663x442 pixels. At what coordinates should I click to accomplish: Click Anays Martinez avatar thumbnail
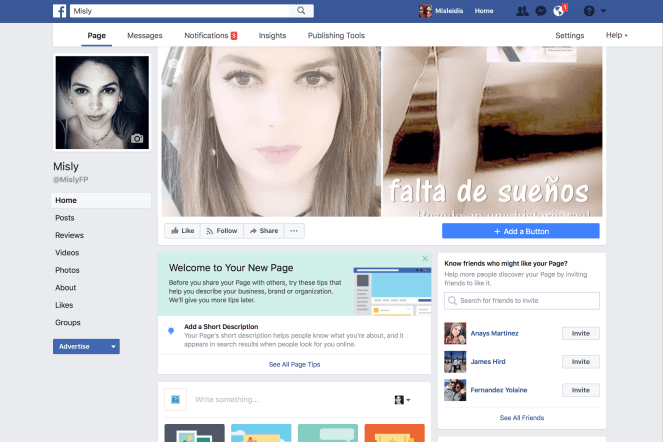pyautogui.click(x=455, y=333)
